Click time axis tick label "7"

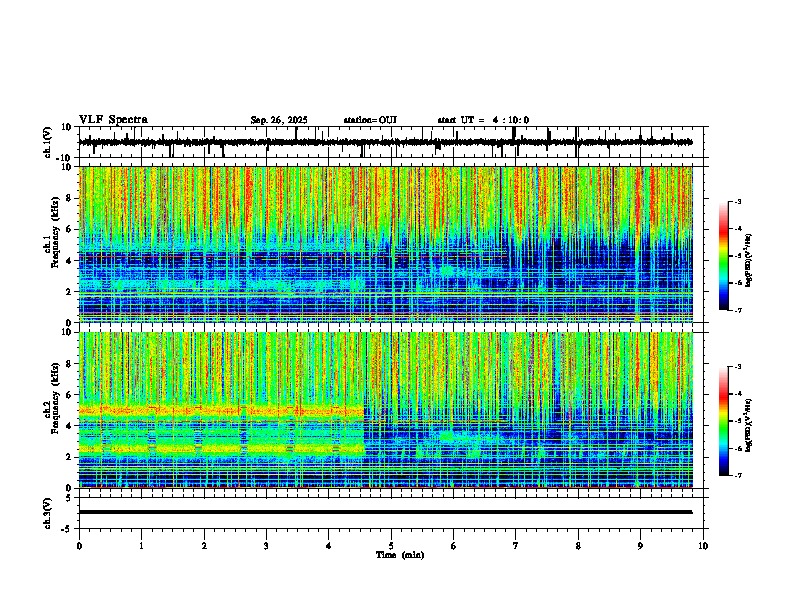[x=516, y=546]
